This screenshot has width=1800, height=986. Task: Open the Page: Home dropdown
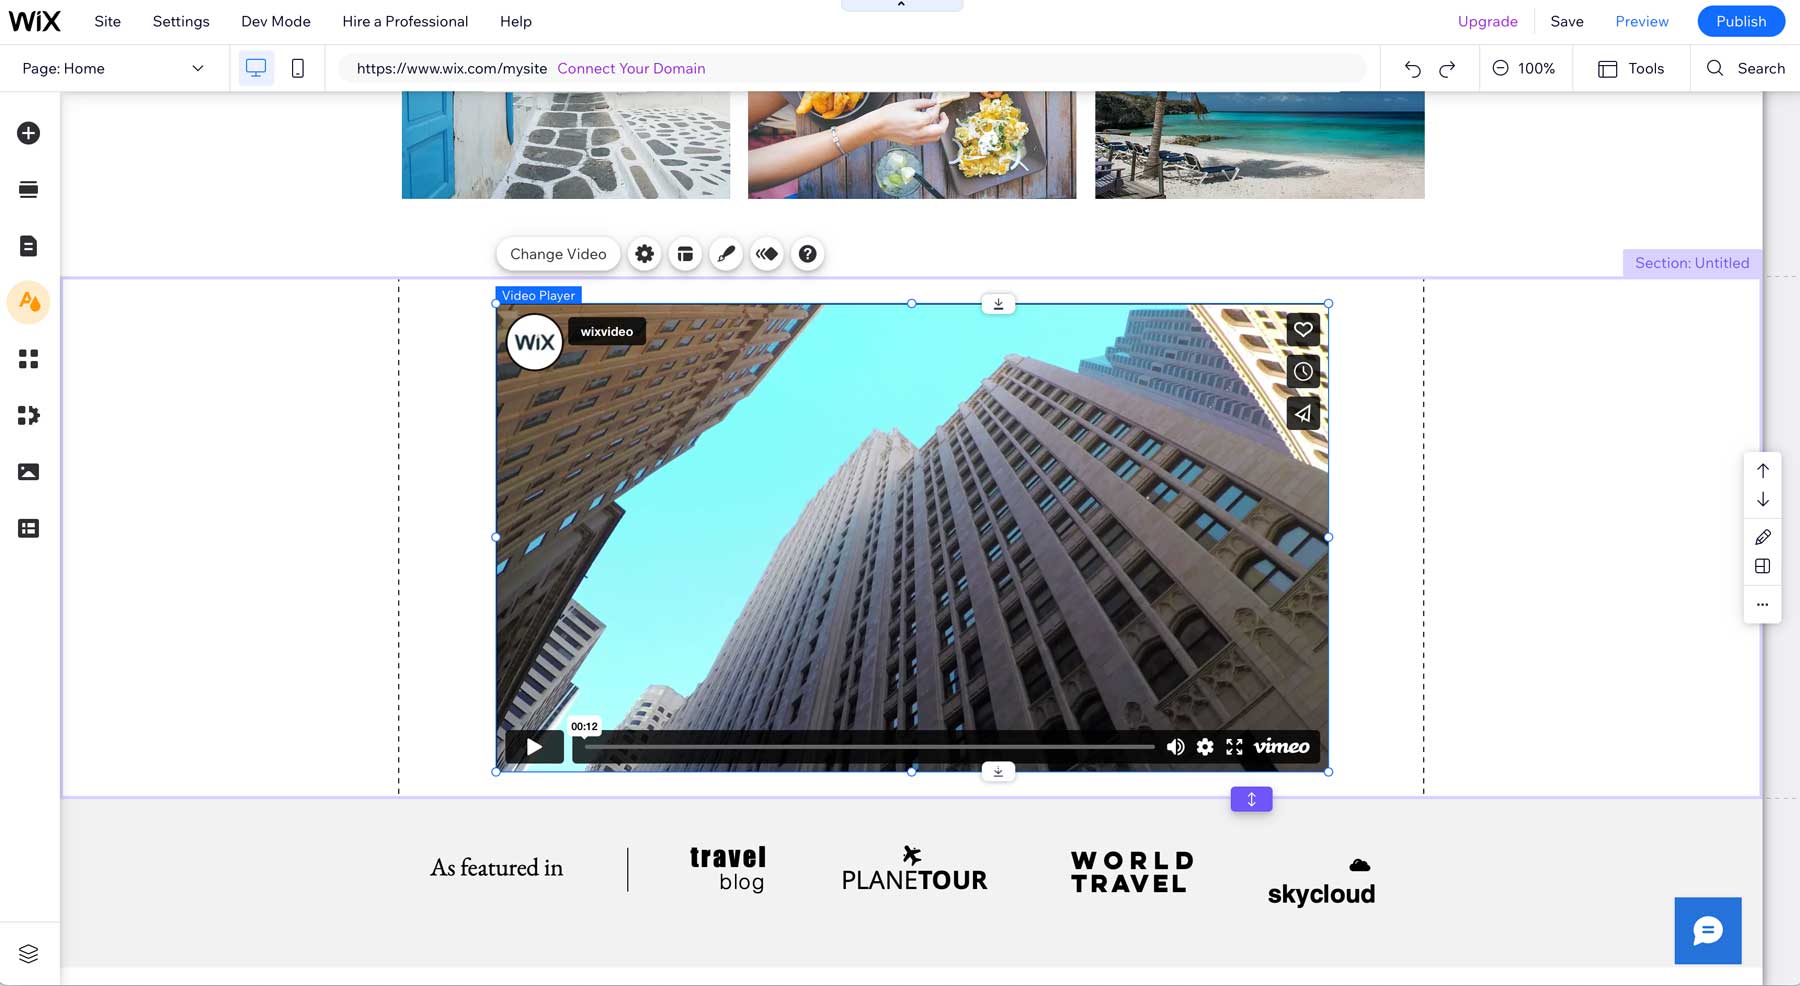[113, 68]
